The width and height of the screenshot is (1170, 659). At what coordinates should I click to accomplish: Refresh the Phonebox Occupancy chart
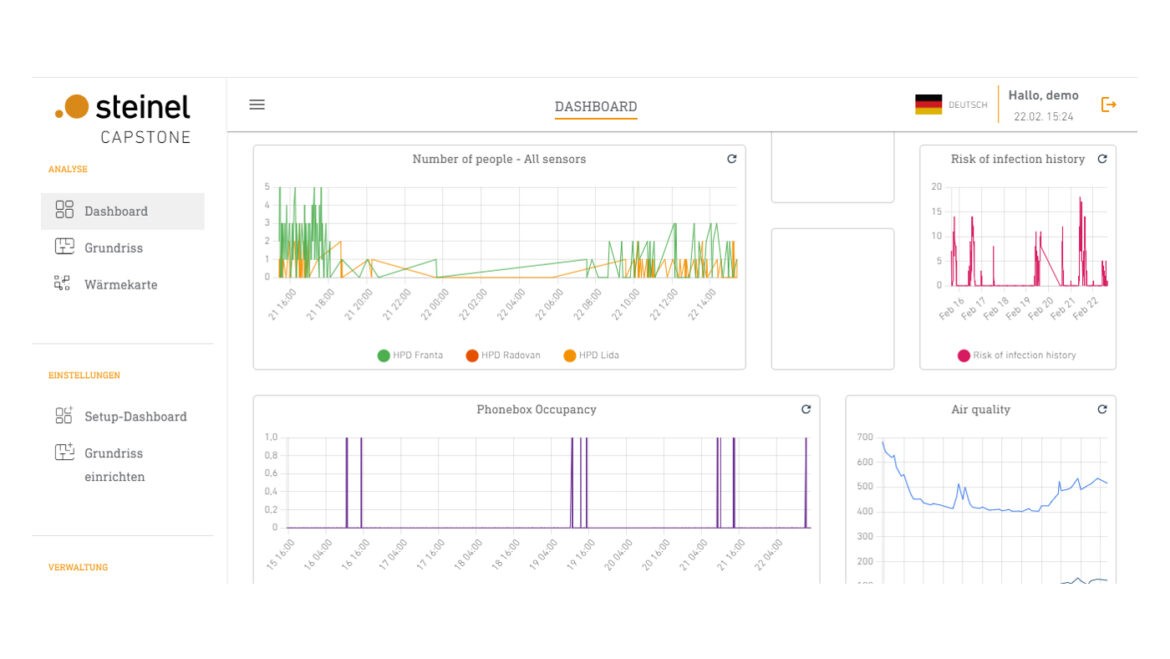(x=806, y=409)
